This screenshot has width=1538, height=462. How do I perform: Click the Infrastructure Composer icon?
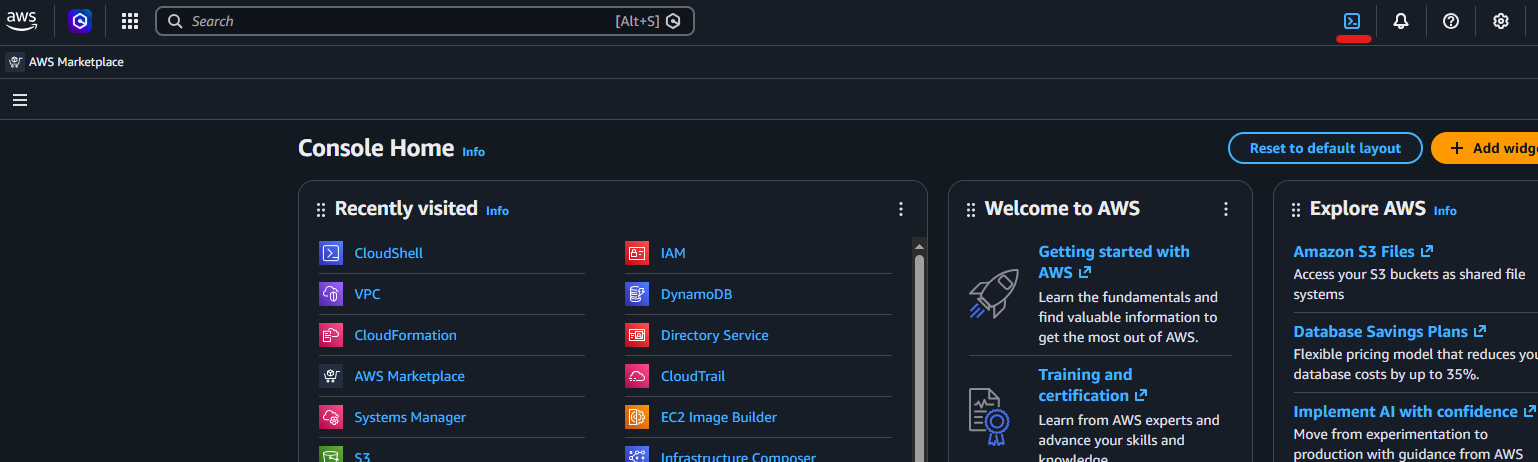(x=637, y=455)
